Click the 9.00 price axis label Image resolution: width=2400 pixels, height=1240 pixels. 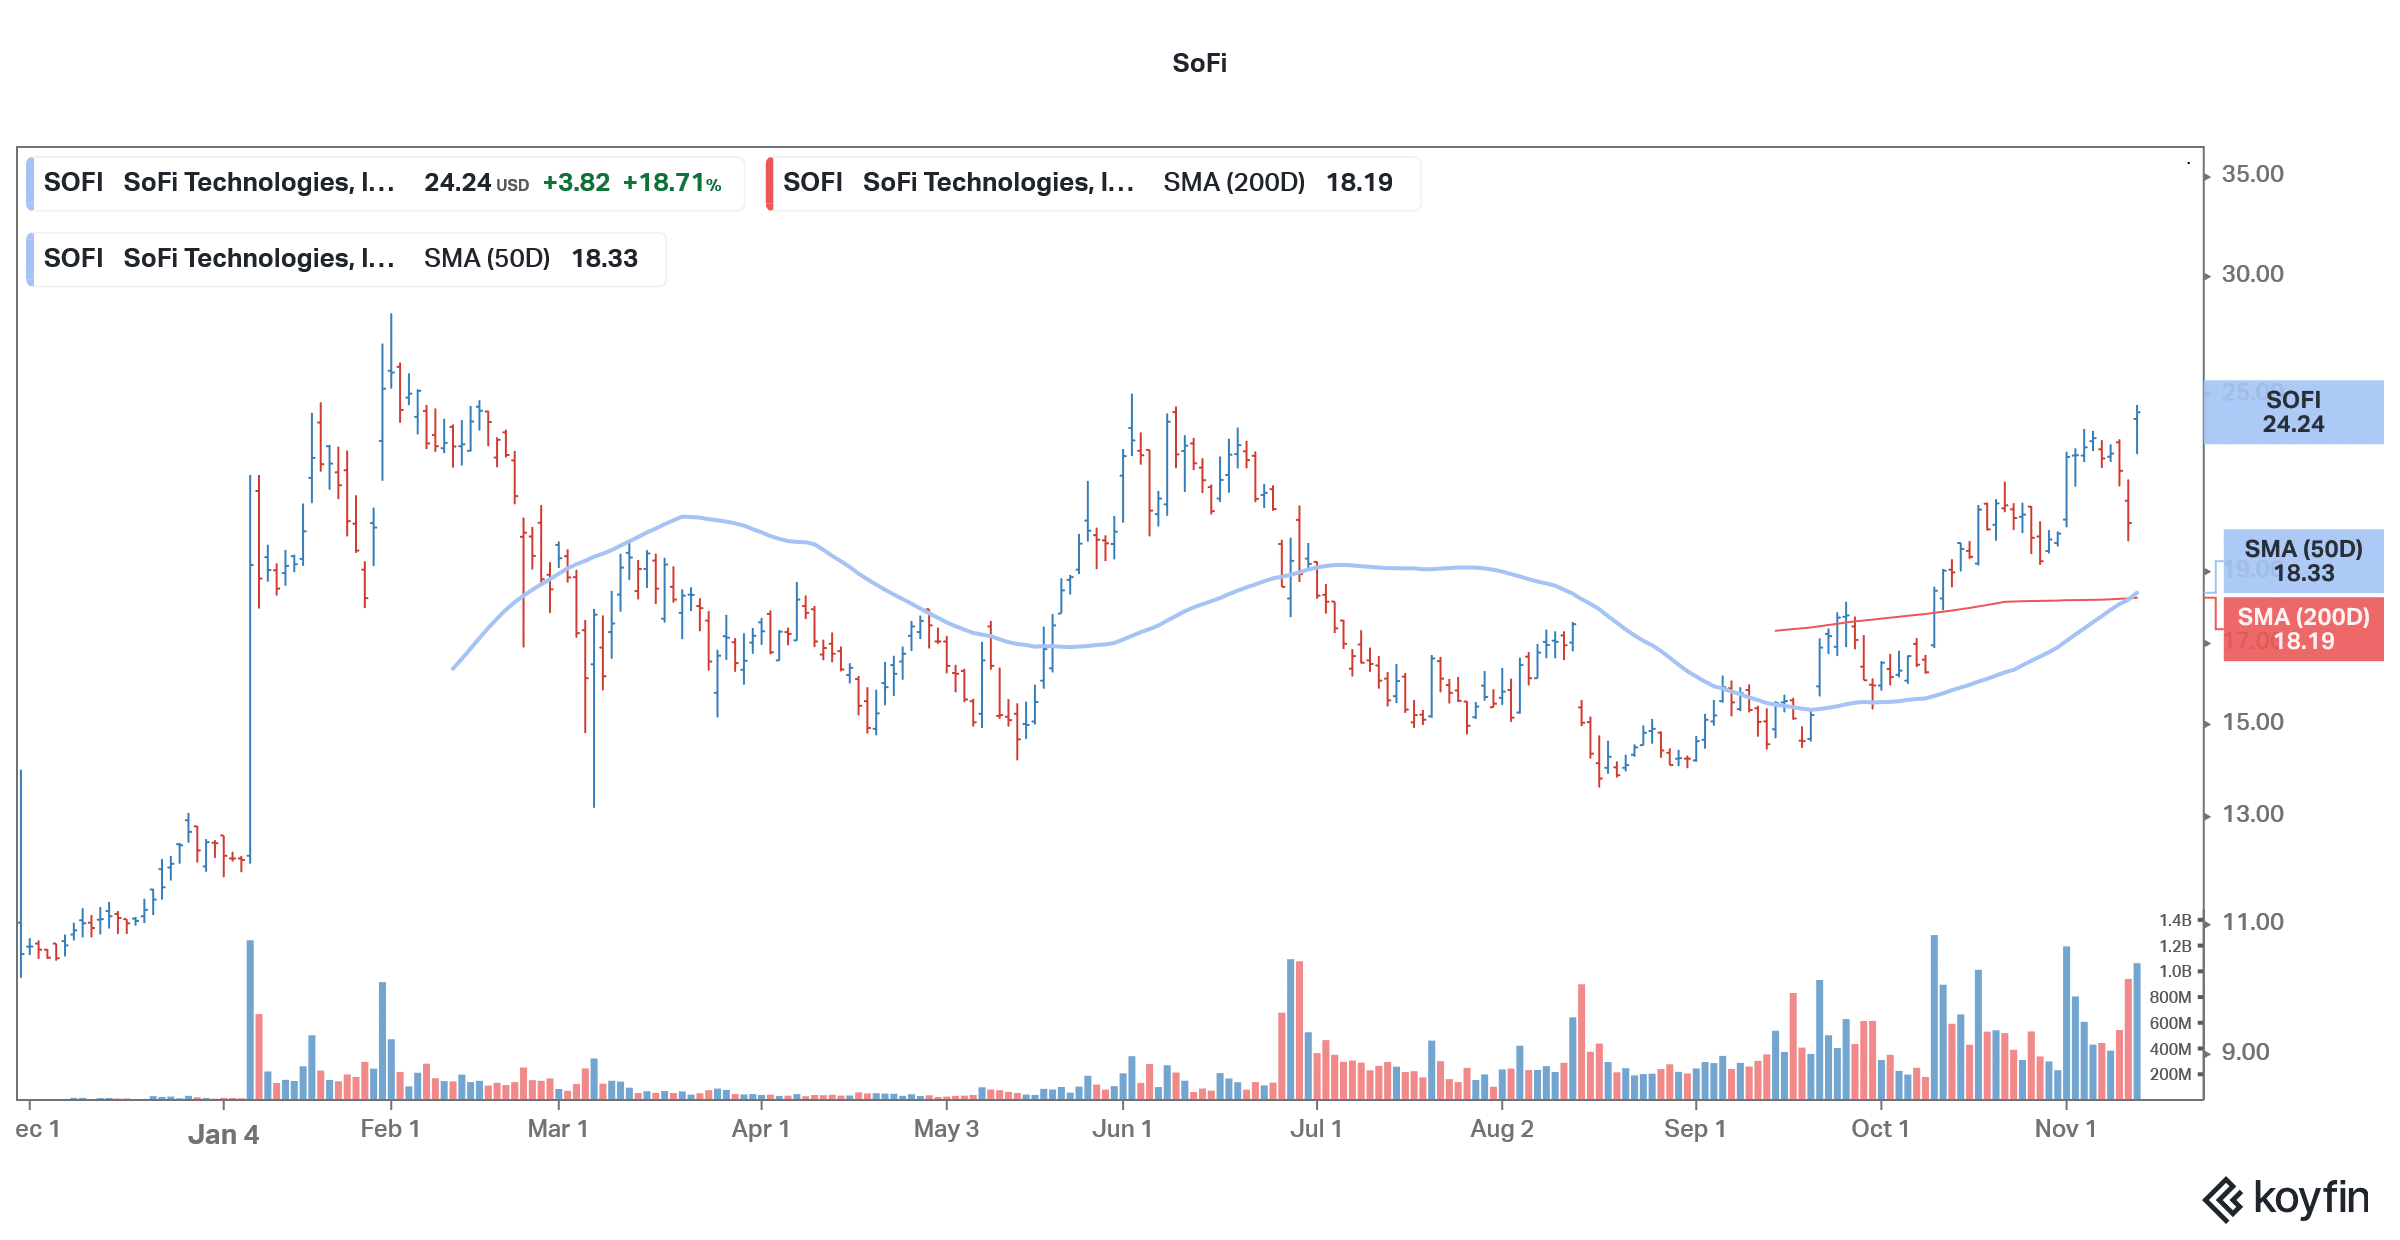2245,1052
